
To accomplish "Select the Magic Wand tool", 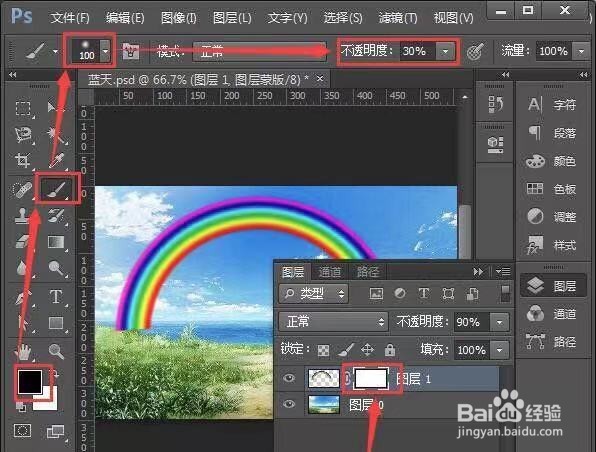I will coord(55,135).
